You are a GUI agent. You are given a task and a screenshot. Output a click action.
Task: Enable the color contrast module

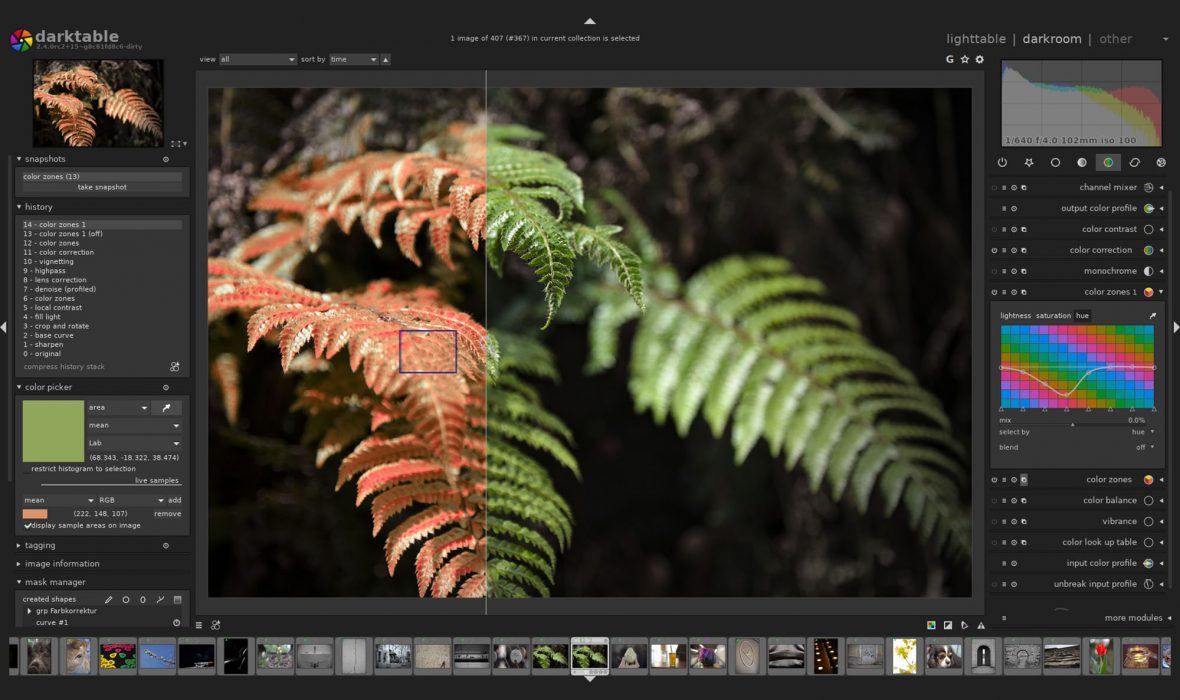tap(994, 228)
